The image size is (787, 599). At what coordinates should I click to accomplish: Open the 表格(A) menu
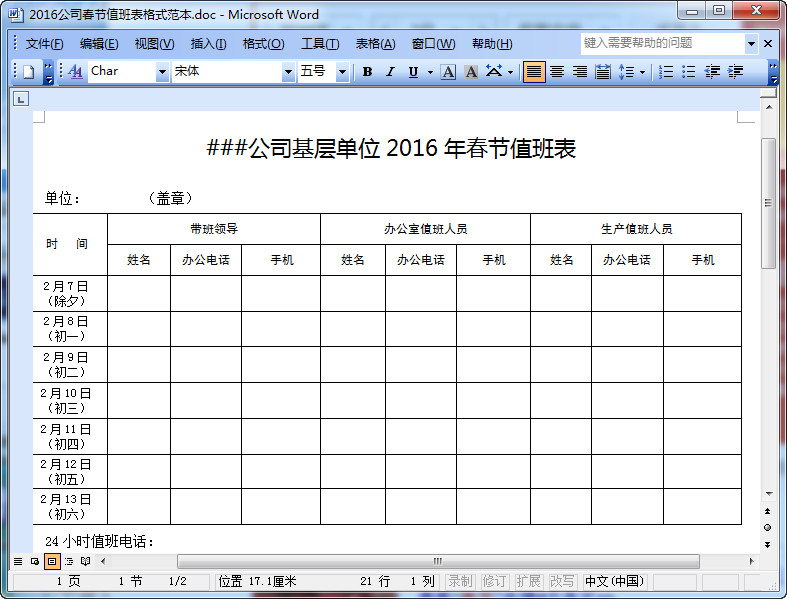click(375, 44)
